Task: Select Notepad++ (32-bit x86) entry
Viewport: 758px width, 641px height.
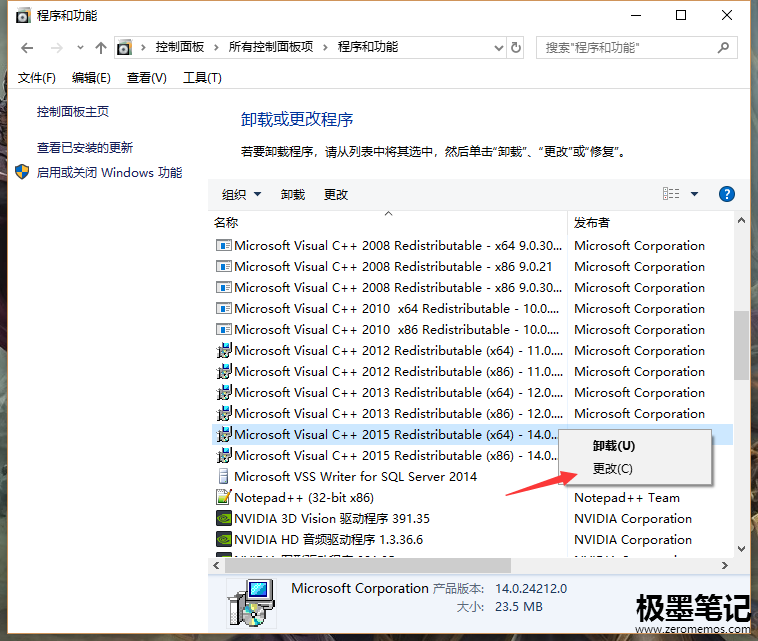Action: click(x=304, y=497)
